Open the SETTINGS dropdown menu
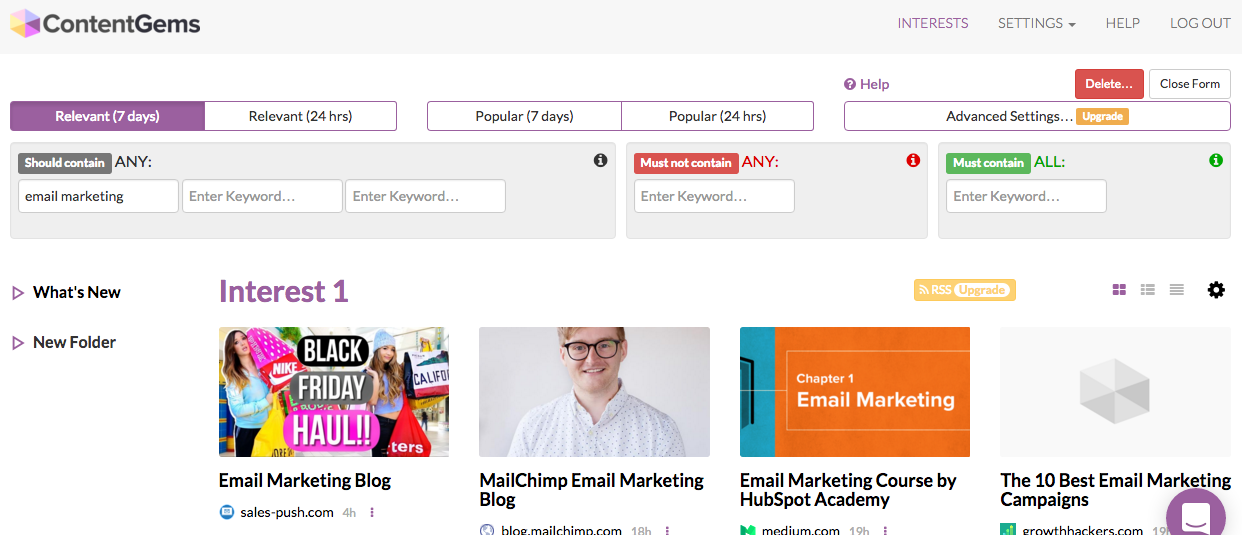1242x535 pixels. (x=1037, y=23)
